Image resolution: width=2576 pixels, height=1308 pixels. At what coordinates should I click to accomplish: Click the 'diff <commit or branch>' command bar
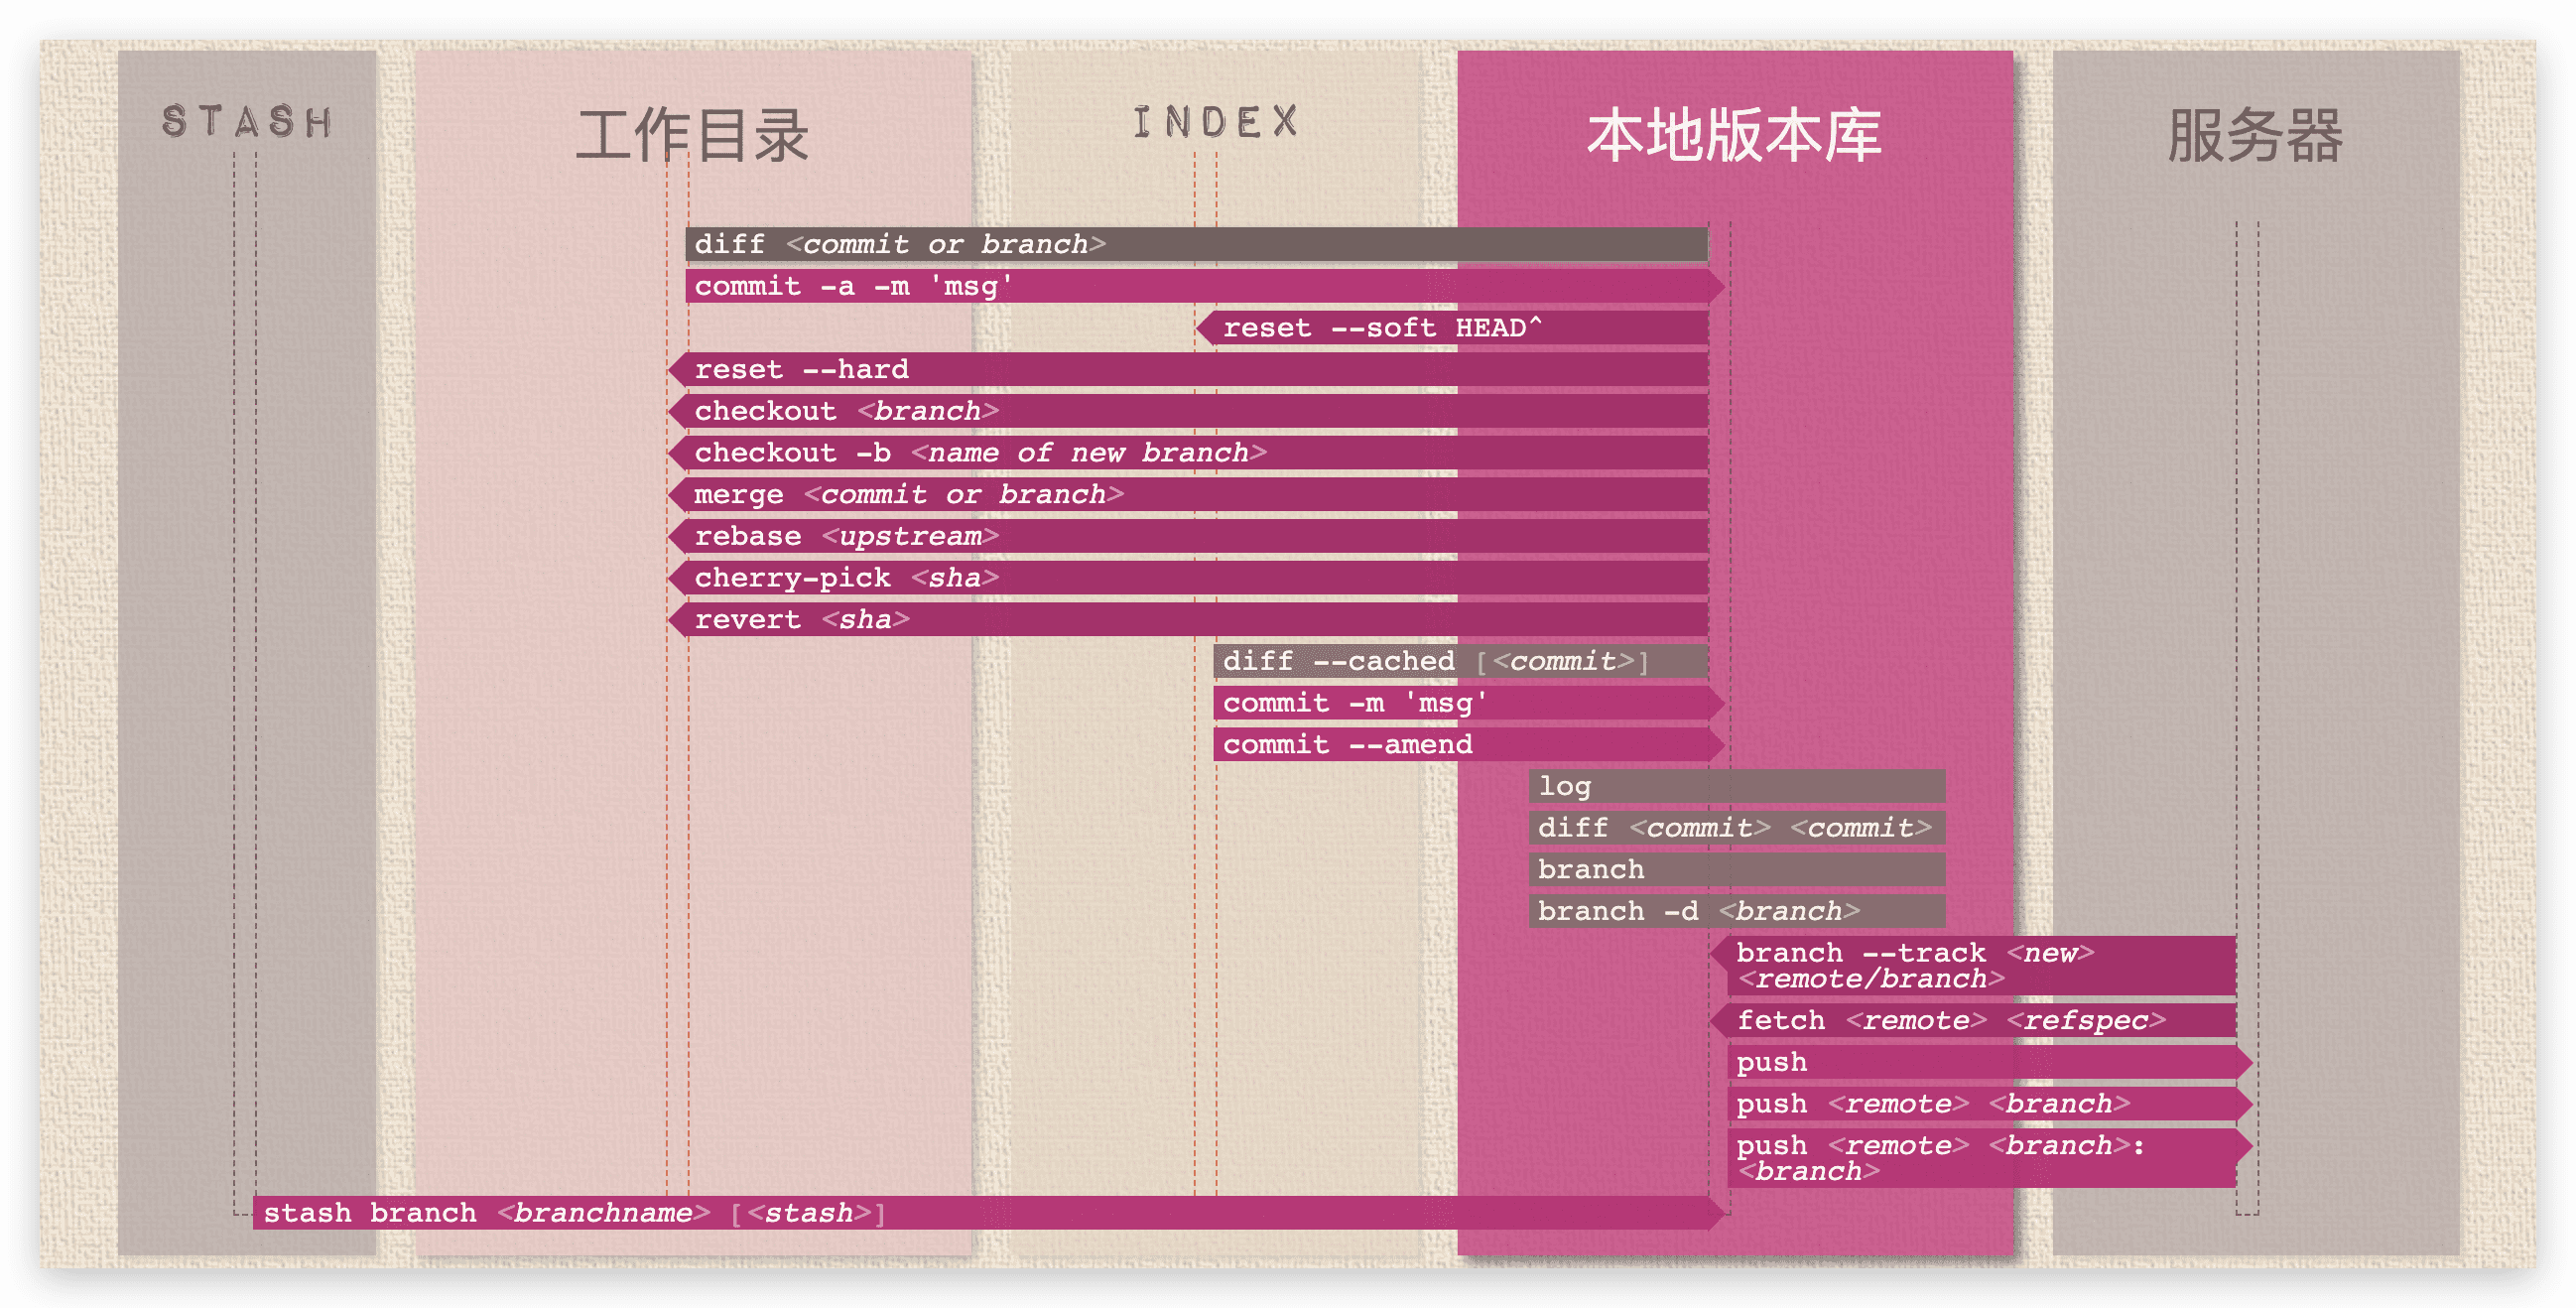coord(1197,244)
